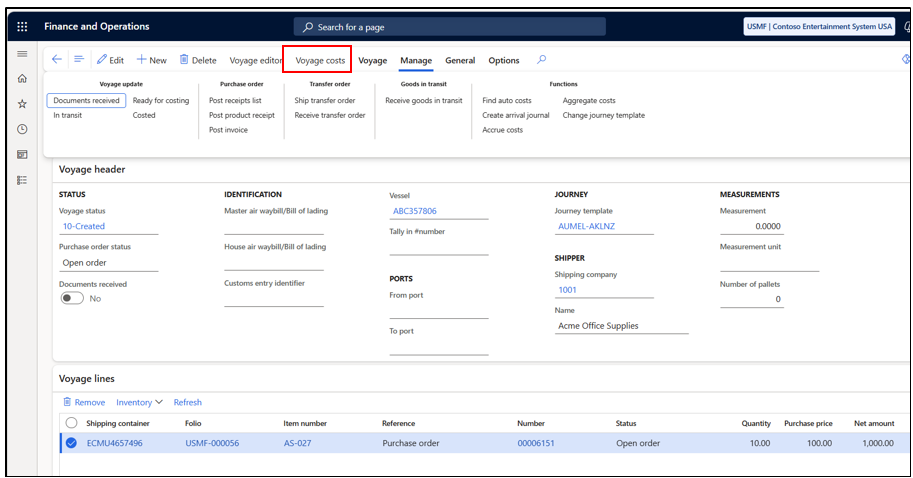Click Costed status update
Image resolution: width=913 pixels, height=478 pixels.
point(144,115)
